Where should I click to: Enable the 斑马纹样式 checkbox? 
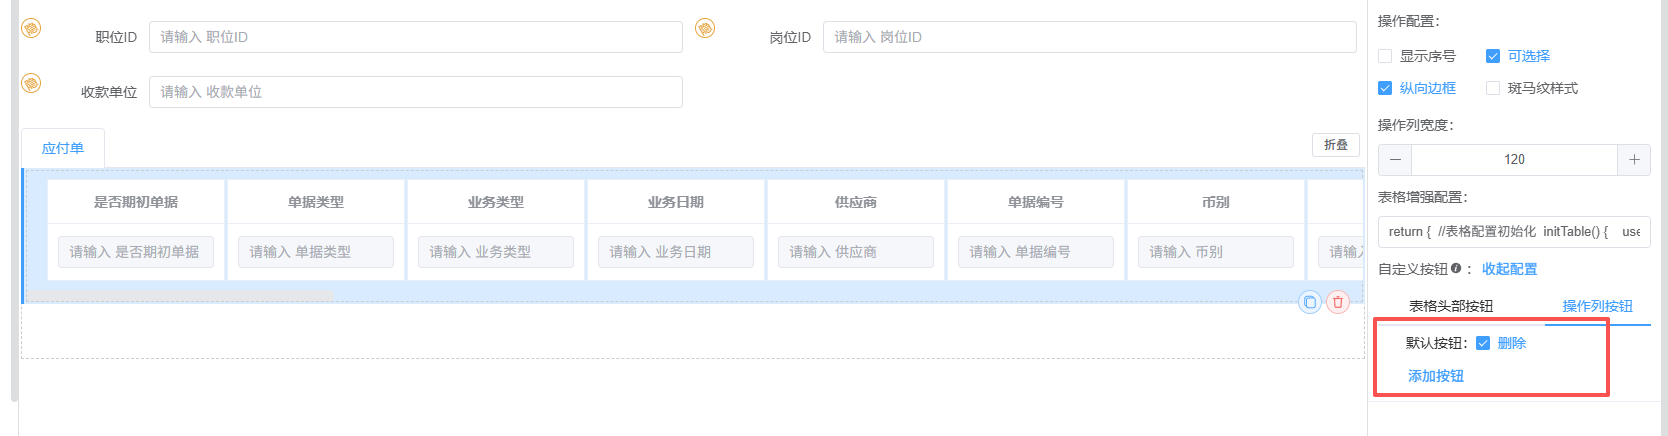(x=1493, y=88)
